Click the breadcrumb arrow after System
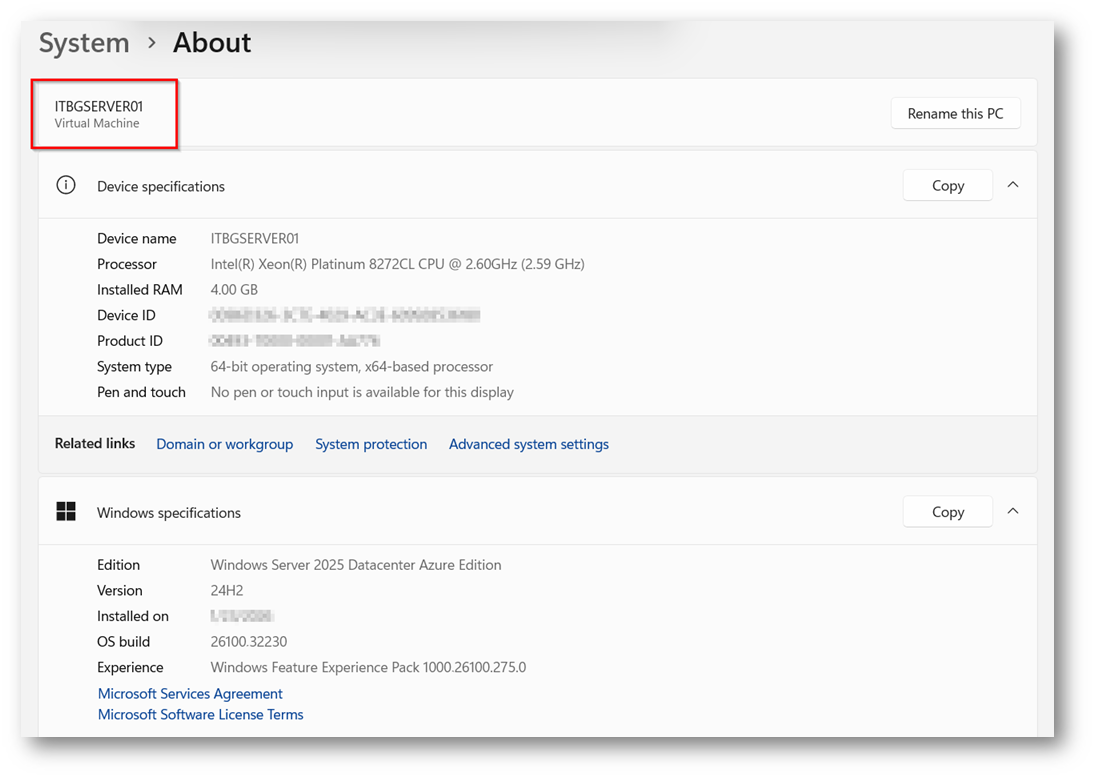The width and height of the screenshot is (1096, 779). tap(152, 43)
